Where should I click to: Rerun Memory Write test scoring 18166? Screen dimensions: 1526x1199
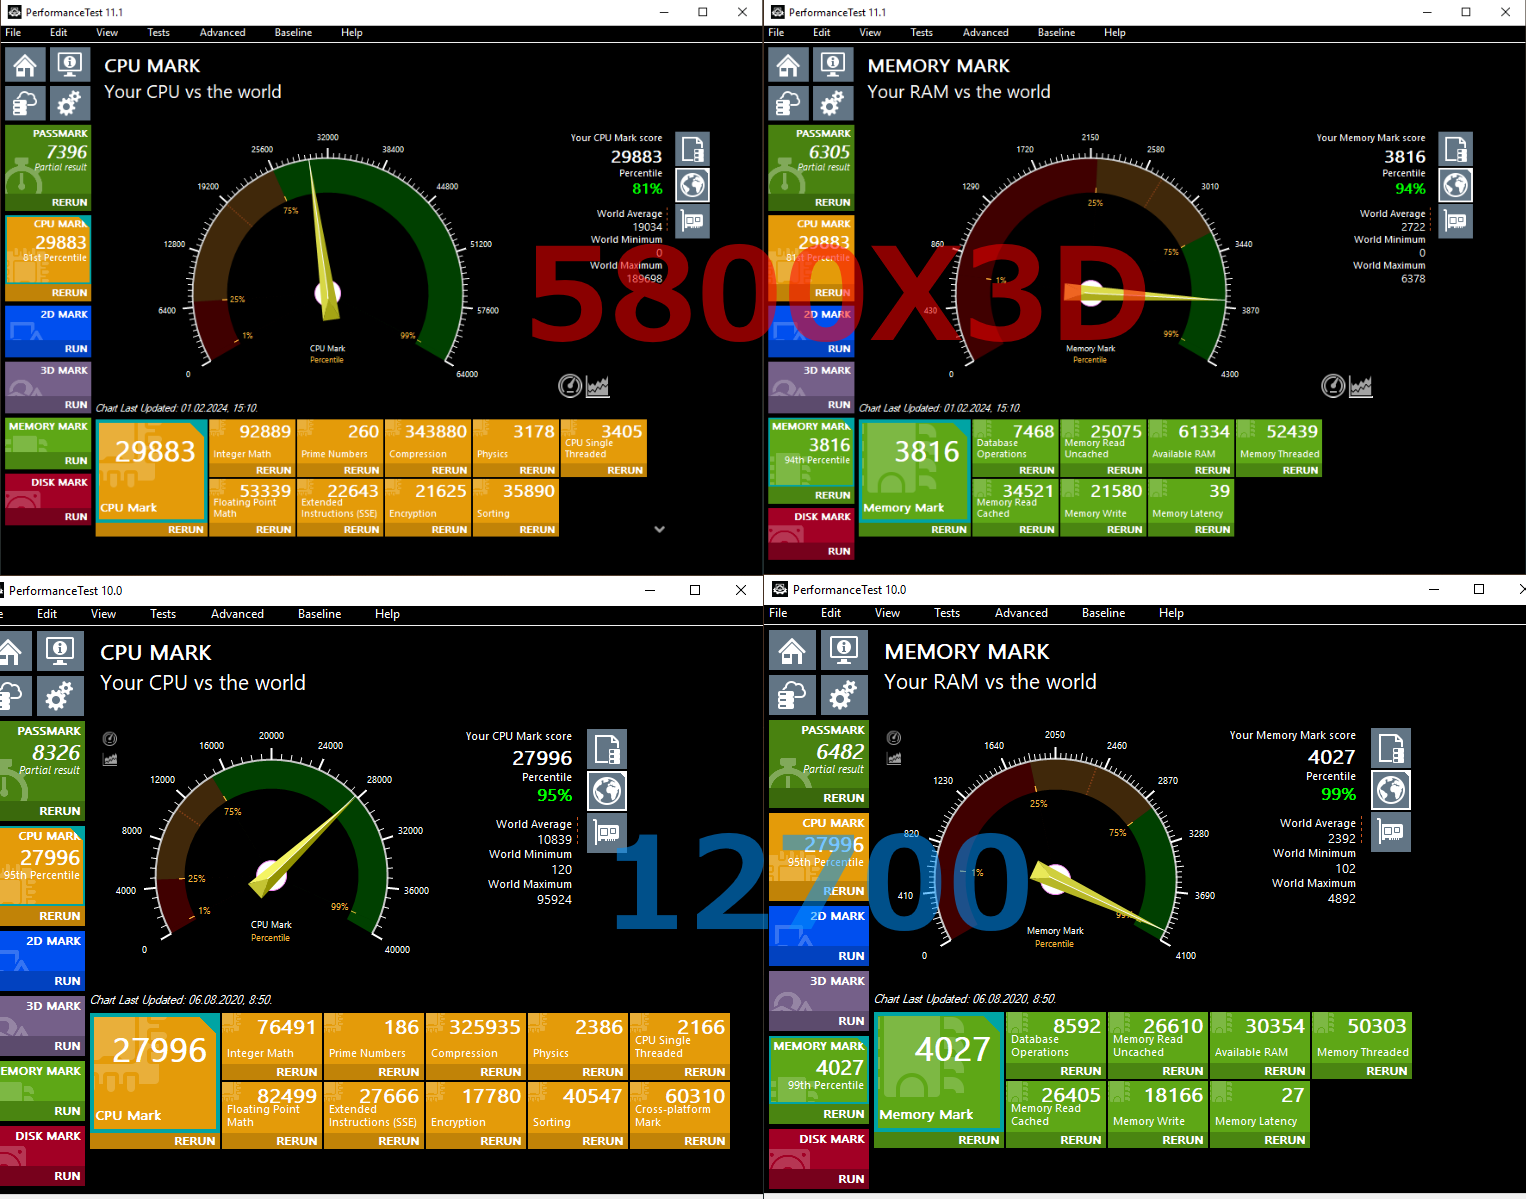1183,1140
